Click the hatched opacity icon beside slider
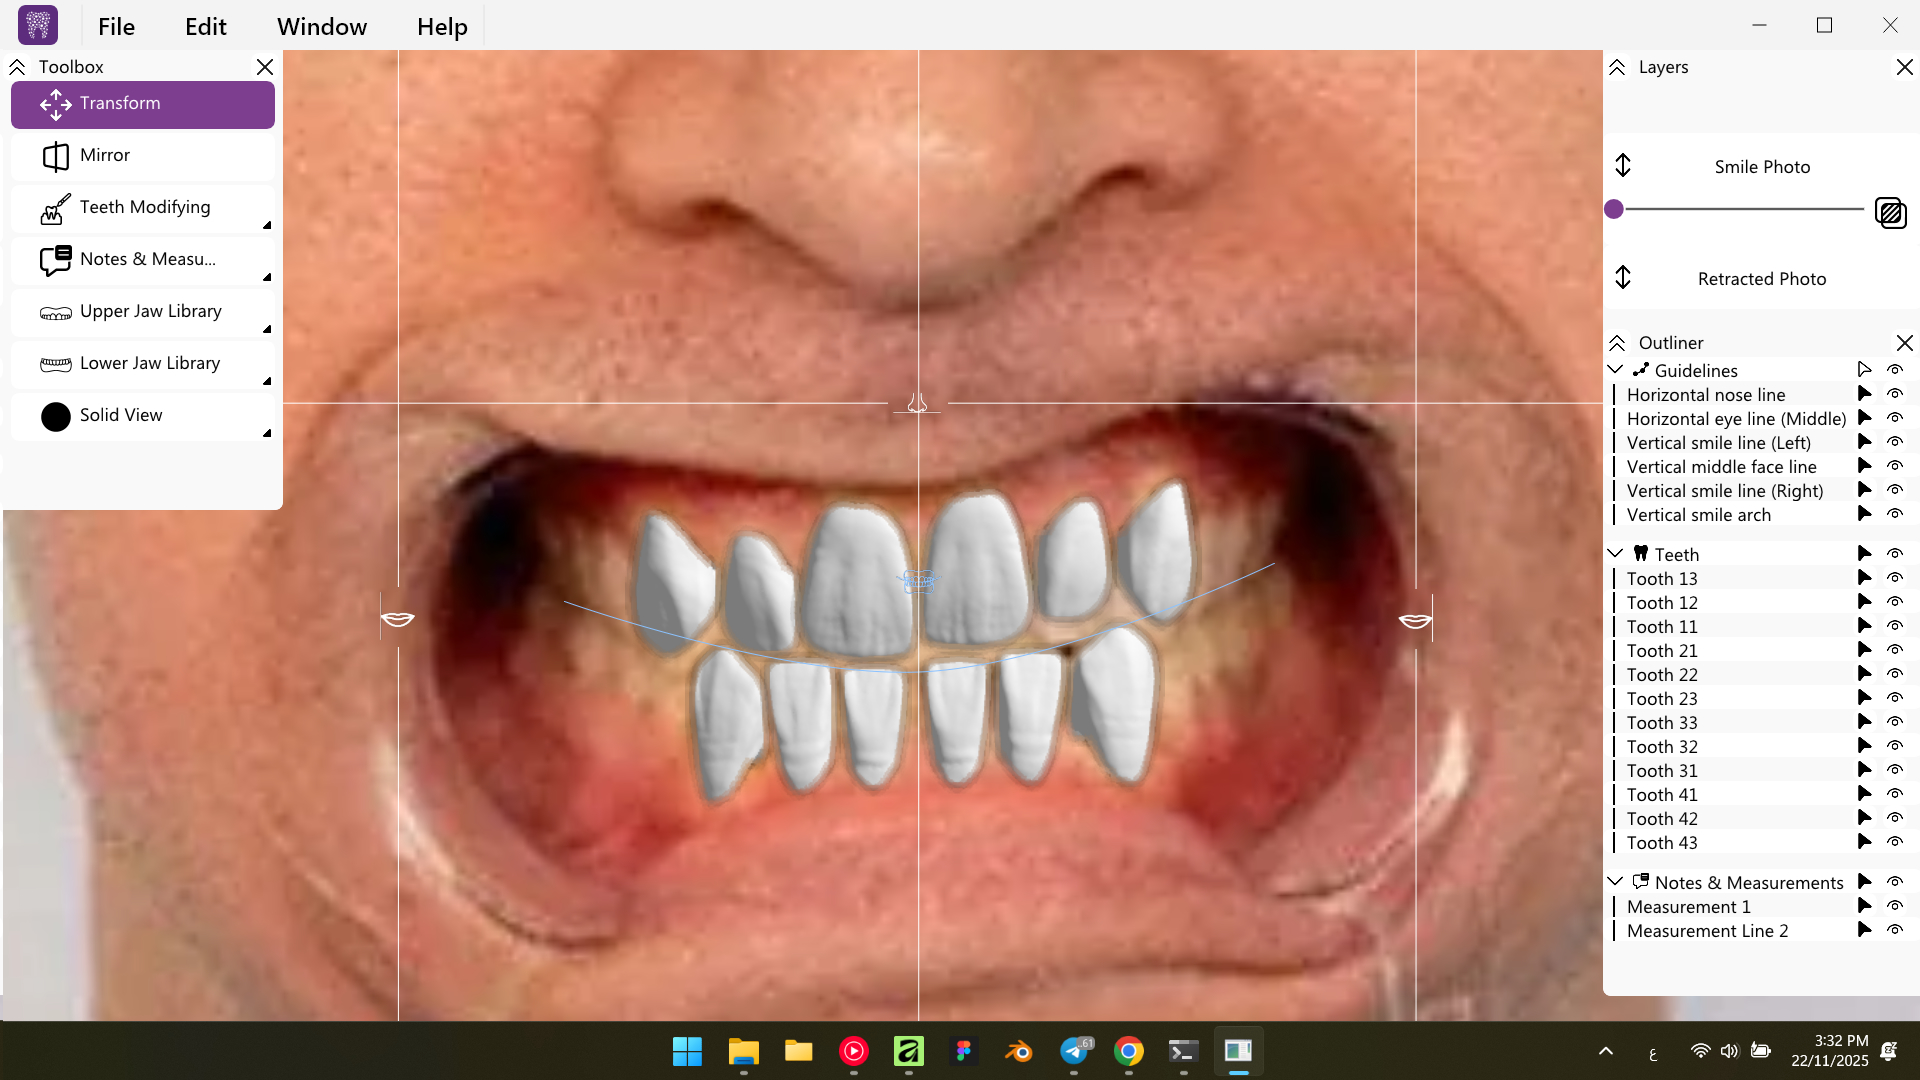1920x1080 pixels. point(1890,213)
